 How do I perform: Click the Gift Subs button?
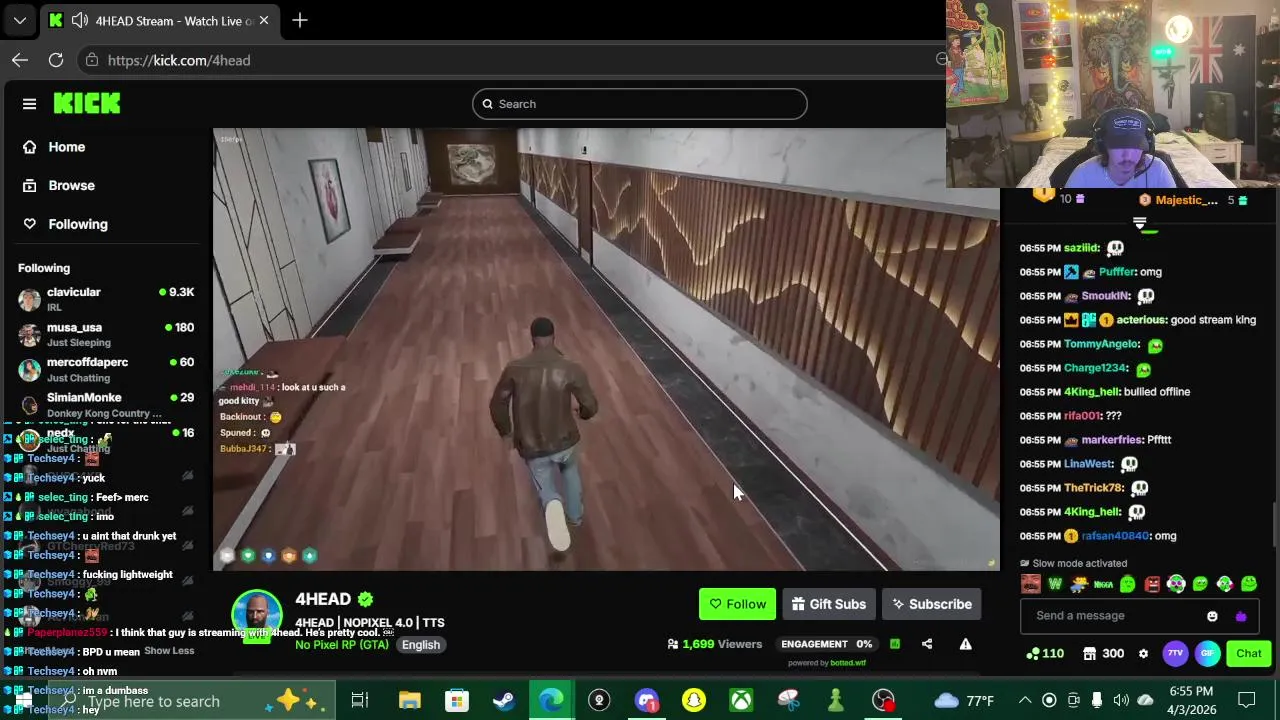[829, 604]
